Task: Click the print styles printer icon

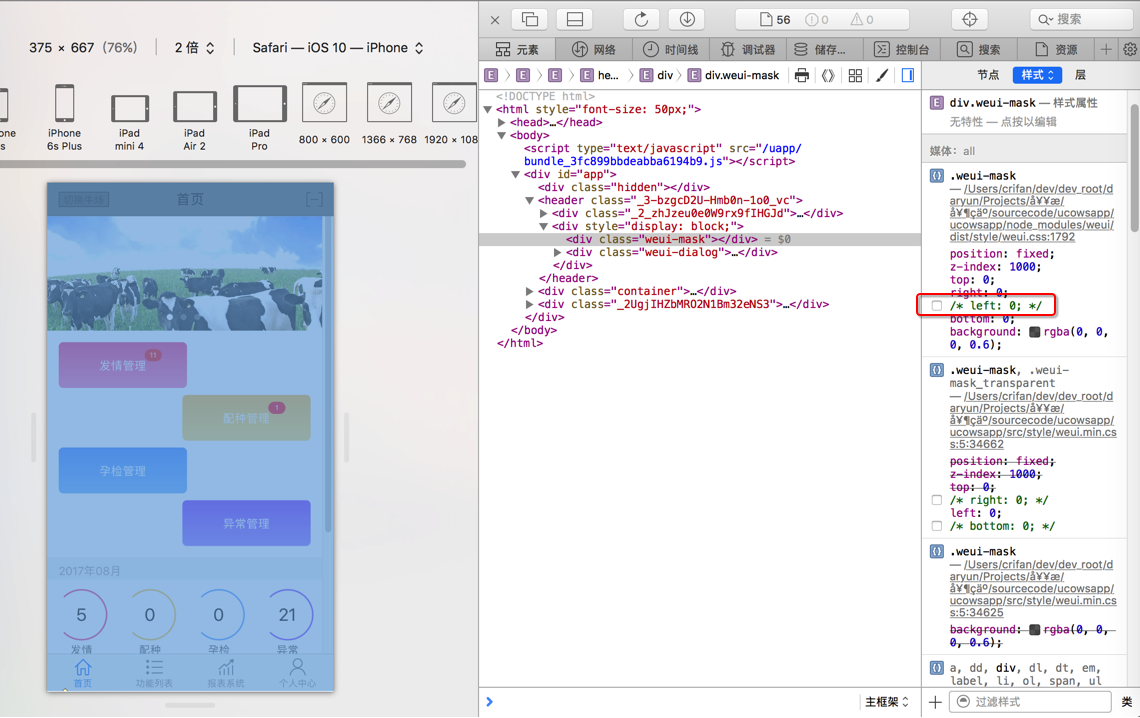Action: (x=801, y=75)
